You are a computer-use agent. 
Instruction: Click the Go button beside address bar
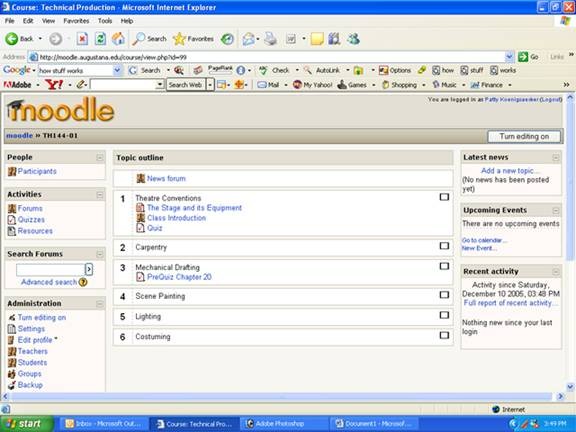(528, 57)
